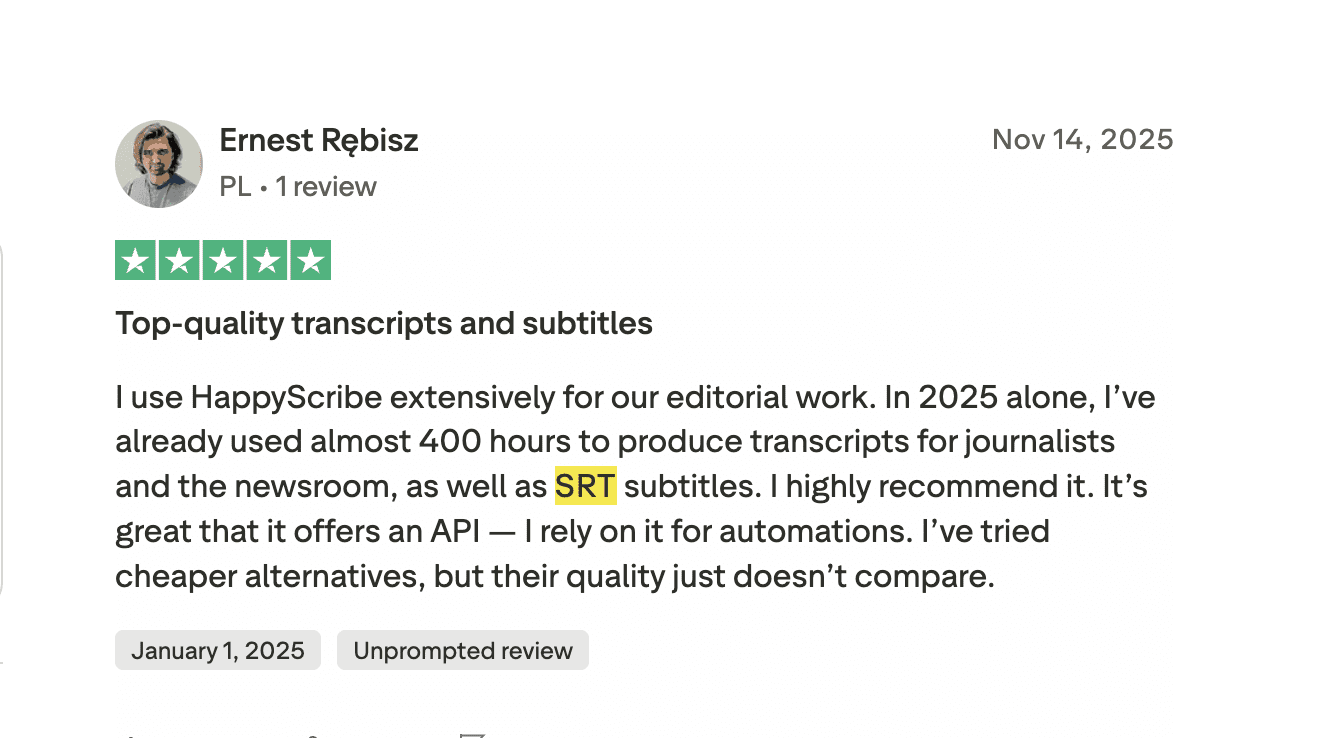Click the Nov 14, 2025 review date
The width and height of the screenshot is (1338, 738).
pos(1082,140)
